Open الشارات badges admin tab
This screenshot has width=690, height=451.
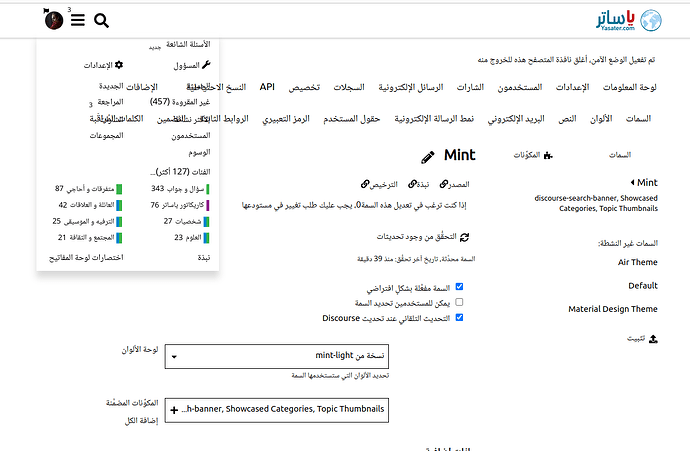point(470,87)
